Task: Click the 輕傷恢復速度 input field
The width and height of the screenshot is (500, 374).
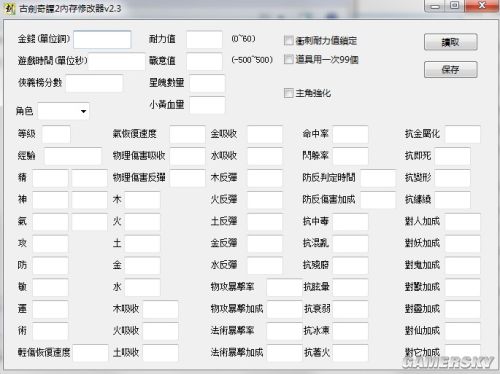Action: click(91, 353)
